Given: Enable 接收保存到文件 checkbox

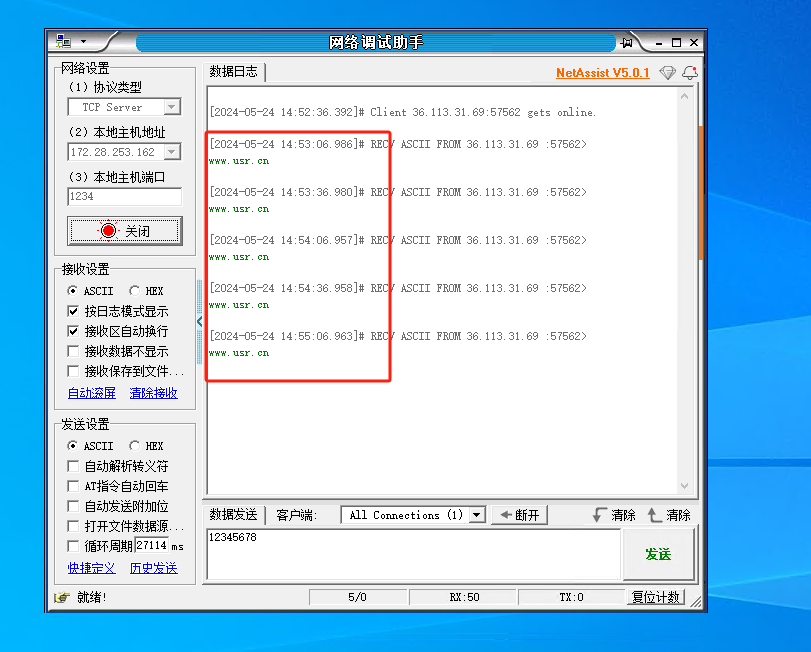Looking at the screenshot, I should (73, 371).
